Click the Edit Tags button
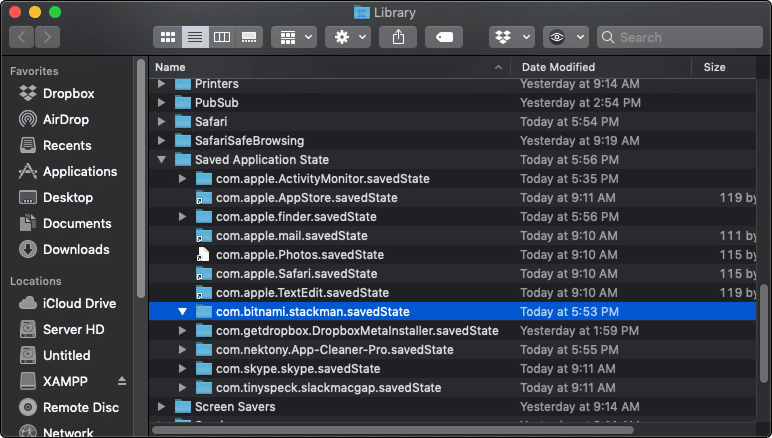The width and height of the screenshot is (772, 438). (443, 37)
